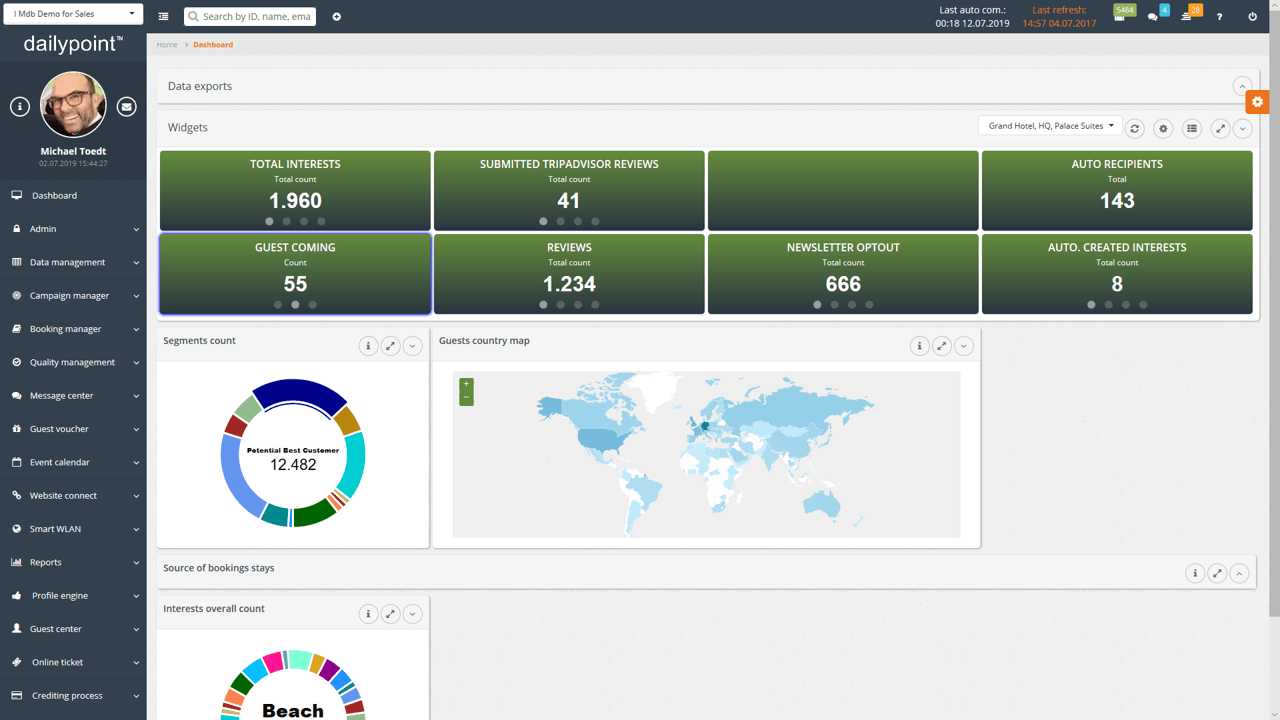Click the logout power icon

(1252, 17)
